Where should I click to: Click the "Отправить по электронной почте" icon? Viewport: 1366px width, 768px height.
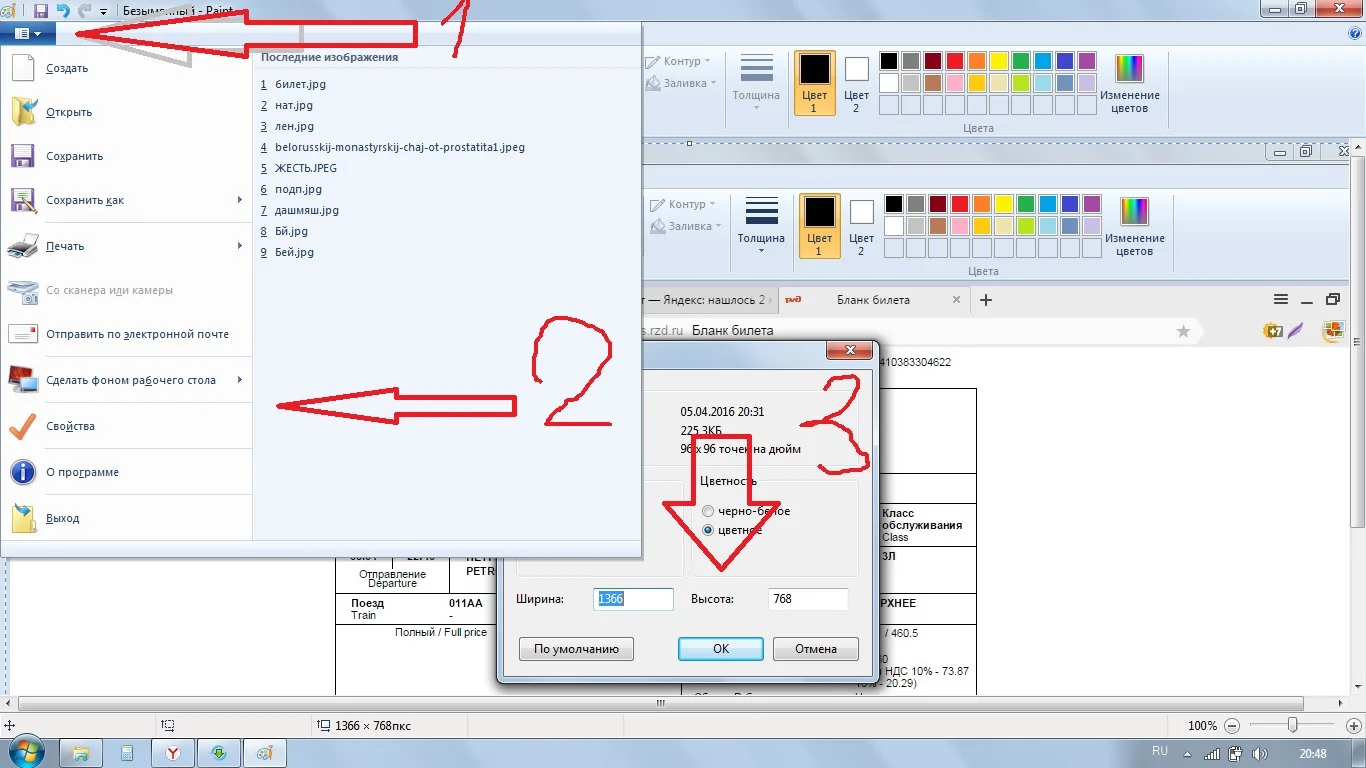pyautogui.click(x=23, y=334)
